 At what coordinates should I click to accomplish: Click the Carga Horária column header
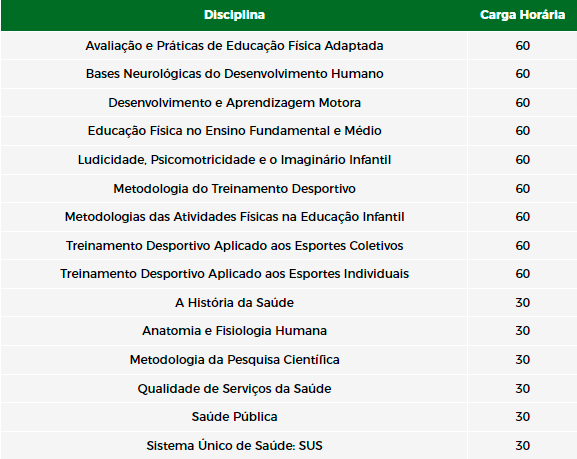click(522, 15)
